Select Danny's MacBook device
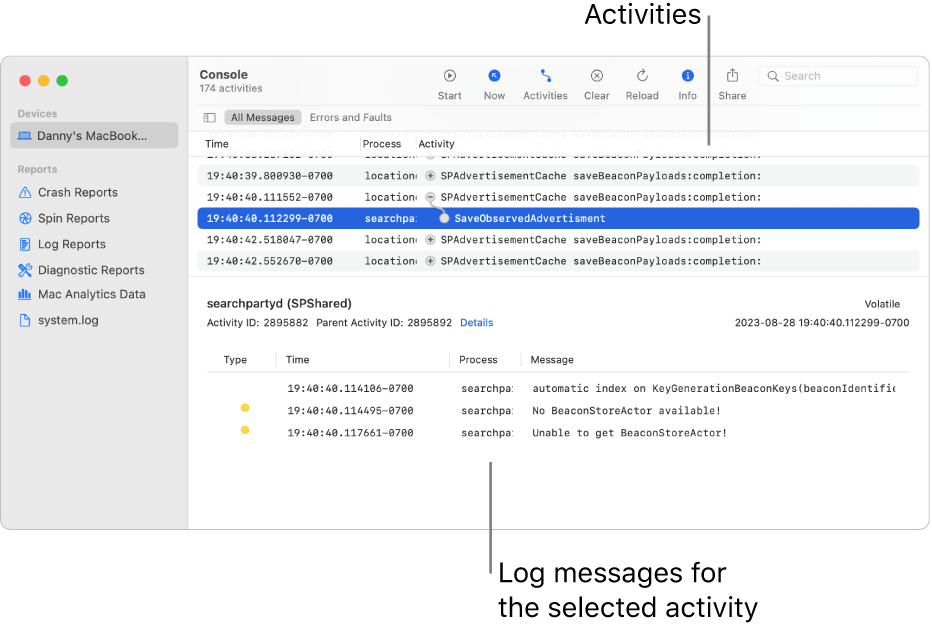This screenshot has width=932, height=630. click(94, 136)
